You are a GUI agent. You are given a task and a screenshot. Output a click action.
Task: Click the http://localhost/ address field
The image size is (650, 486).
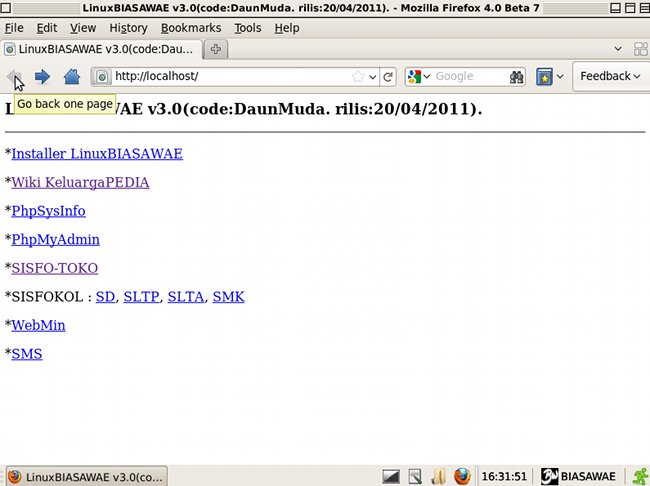[x=230, y=76]
